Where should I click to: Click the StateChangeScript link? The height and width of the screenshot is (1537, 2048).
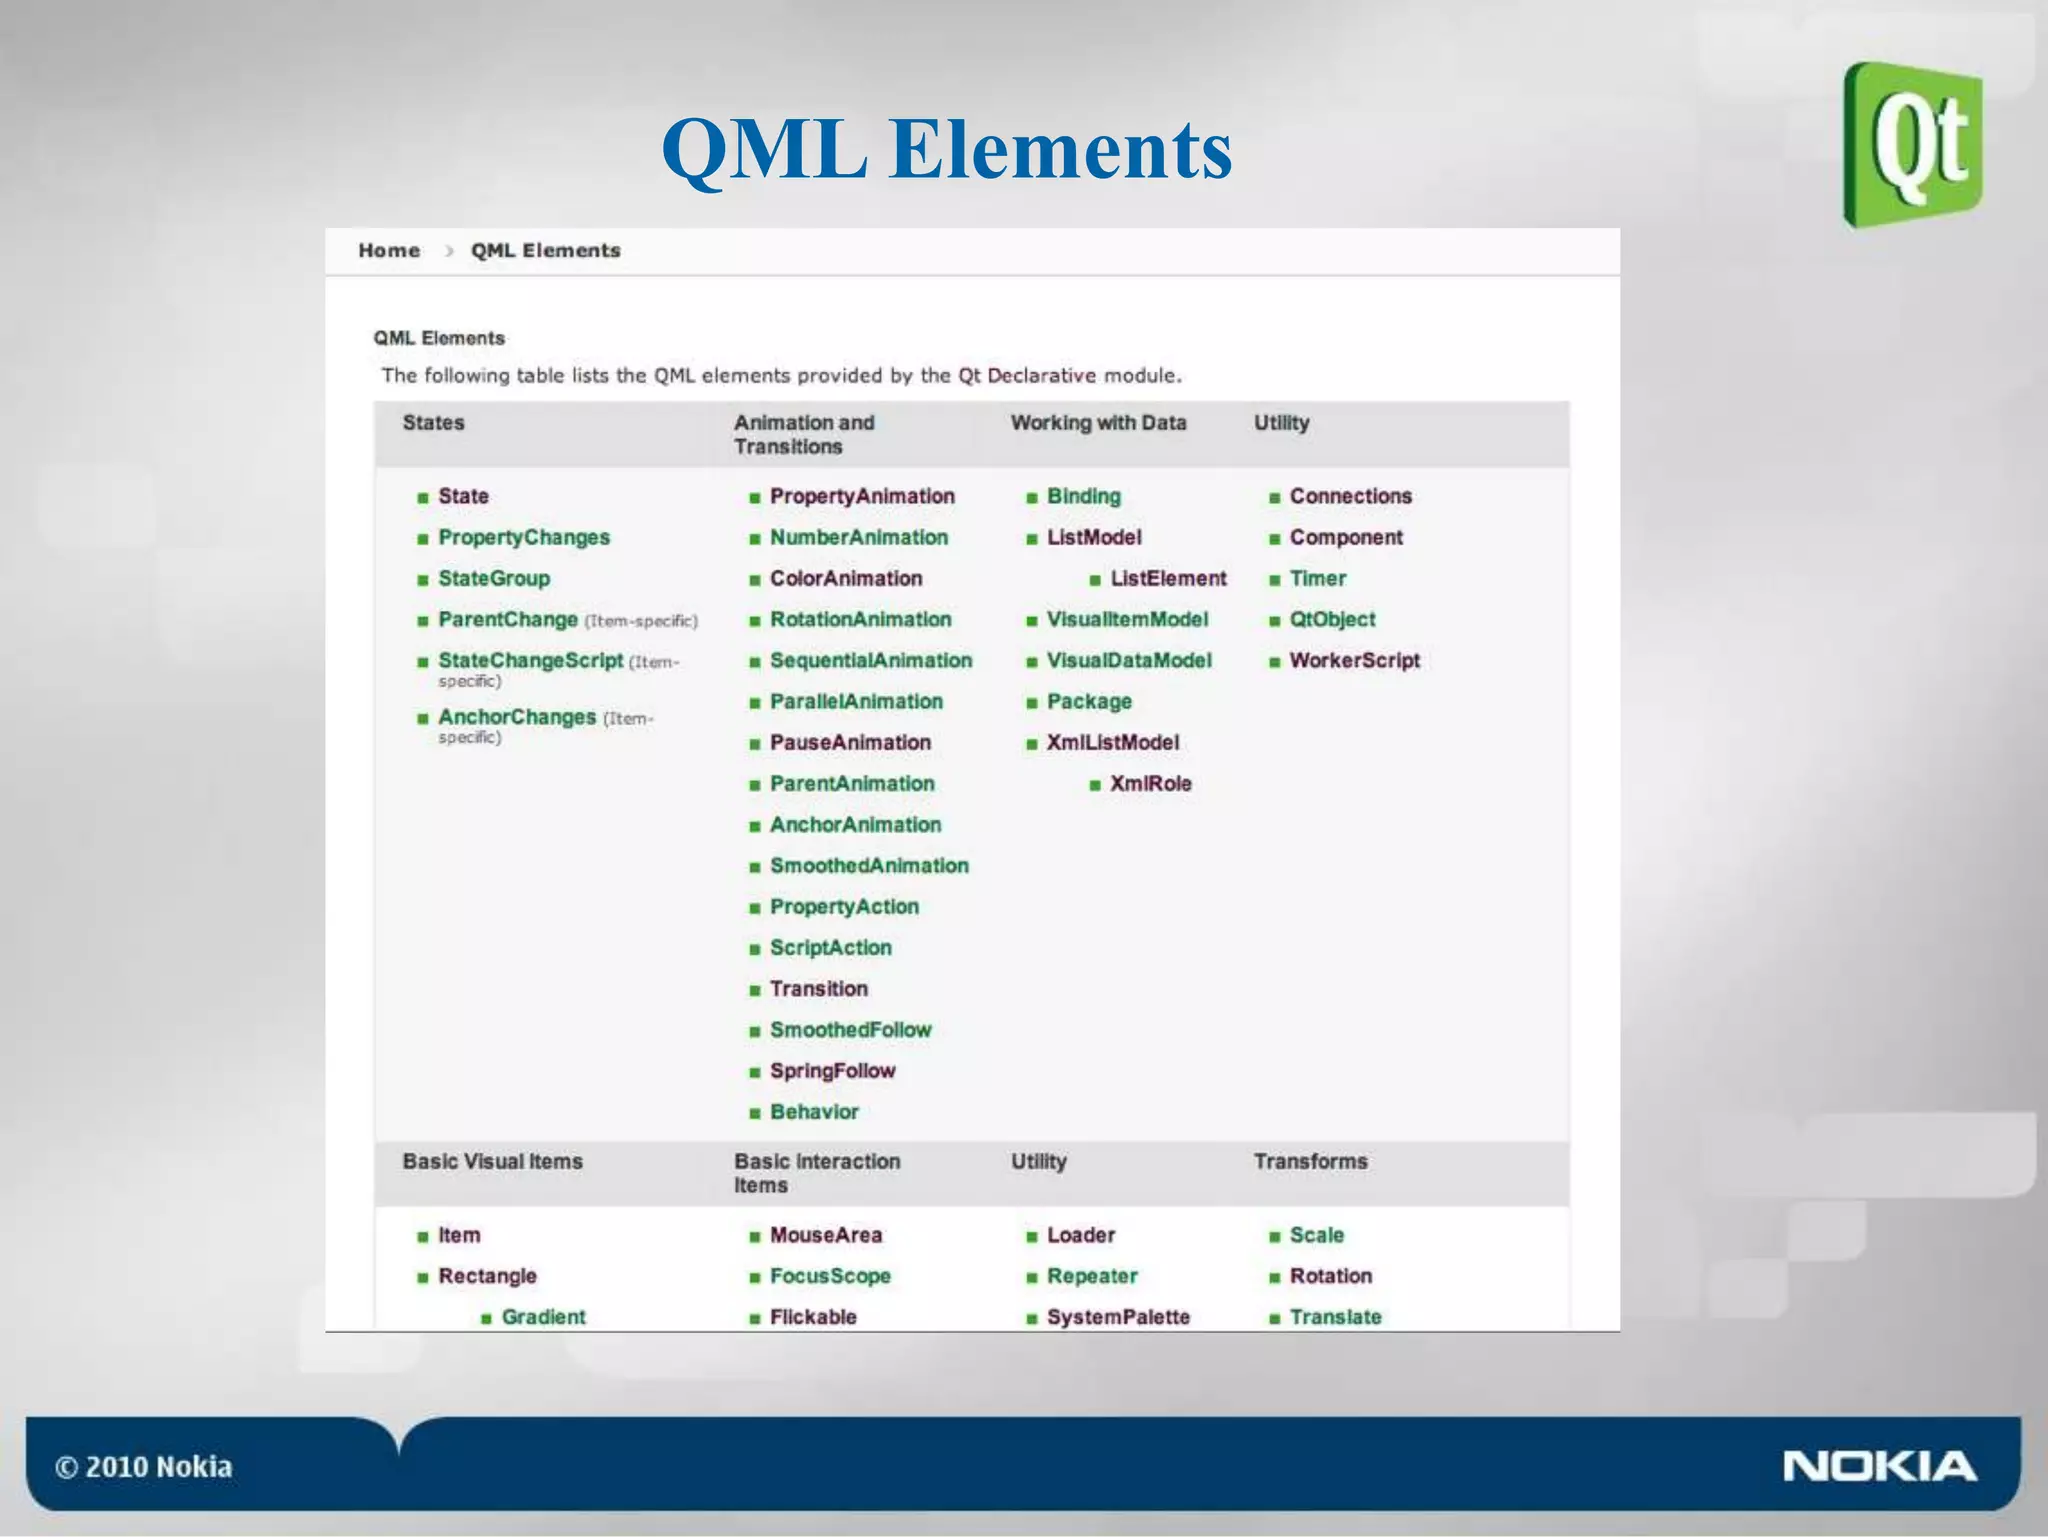point(531,661)
